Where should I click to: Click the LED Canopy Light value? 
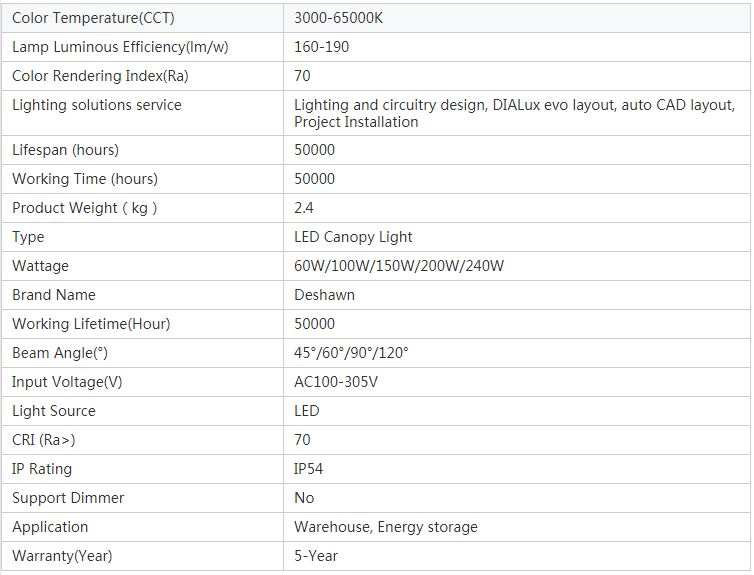pyautogui.click(x=353, y=237)
